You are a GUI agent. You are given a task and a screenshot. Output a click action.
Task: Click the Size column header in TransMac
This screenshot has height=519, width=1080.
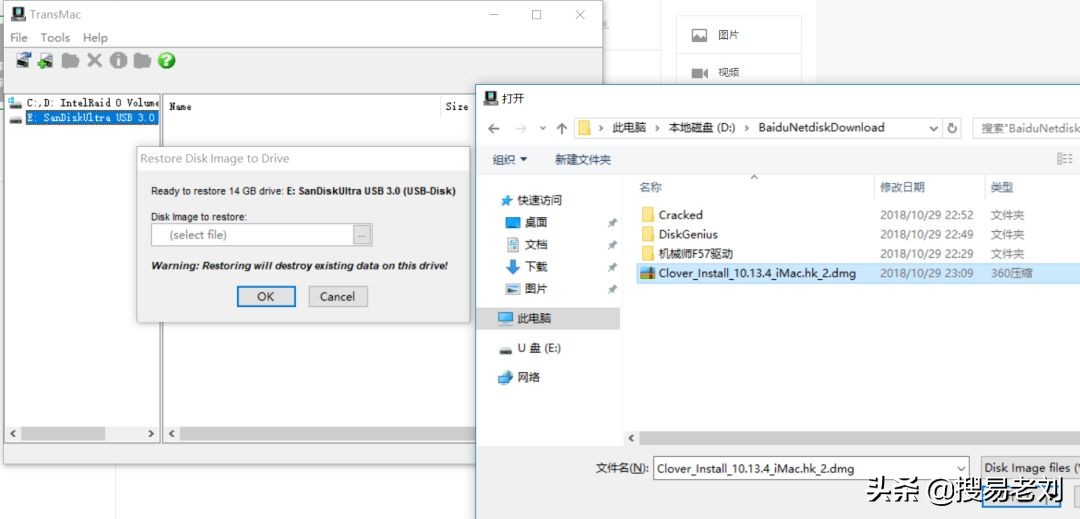click(457, 107)
